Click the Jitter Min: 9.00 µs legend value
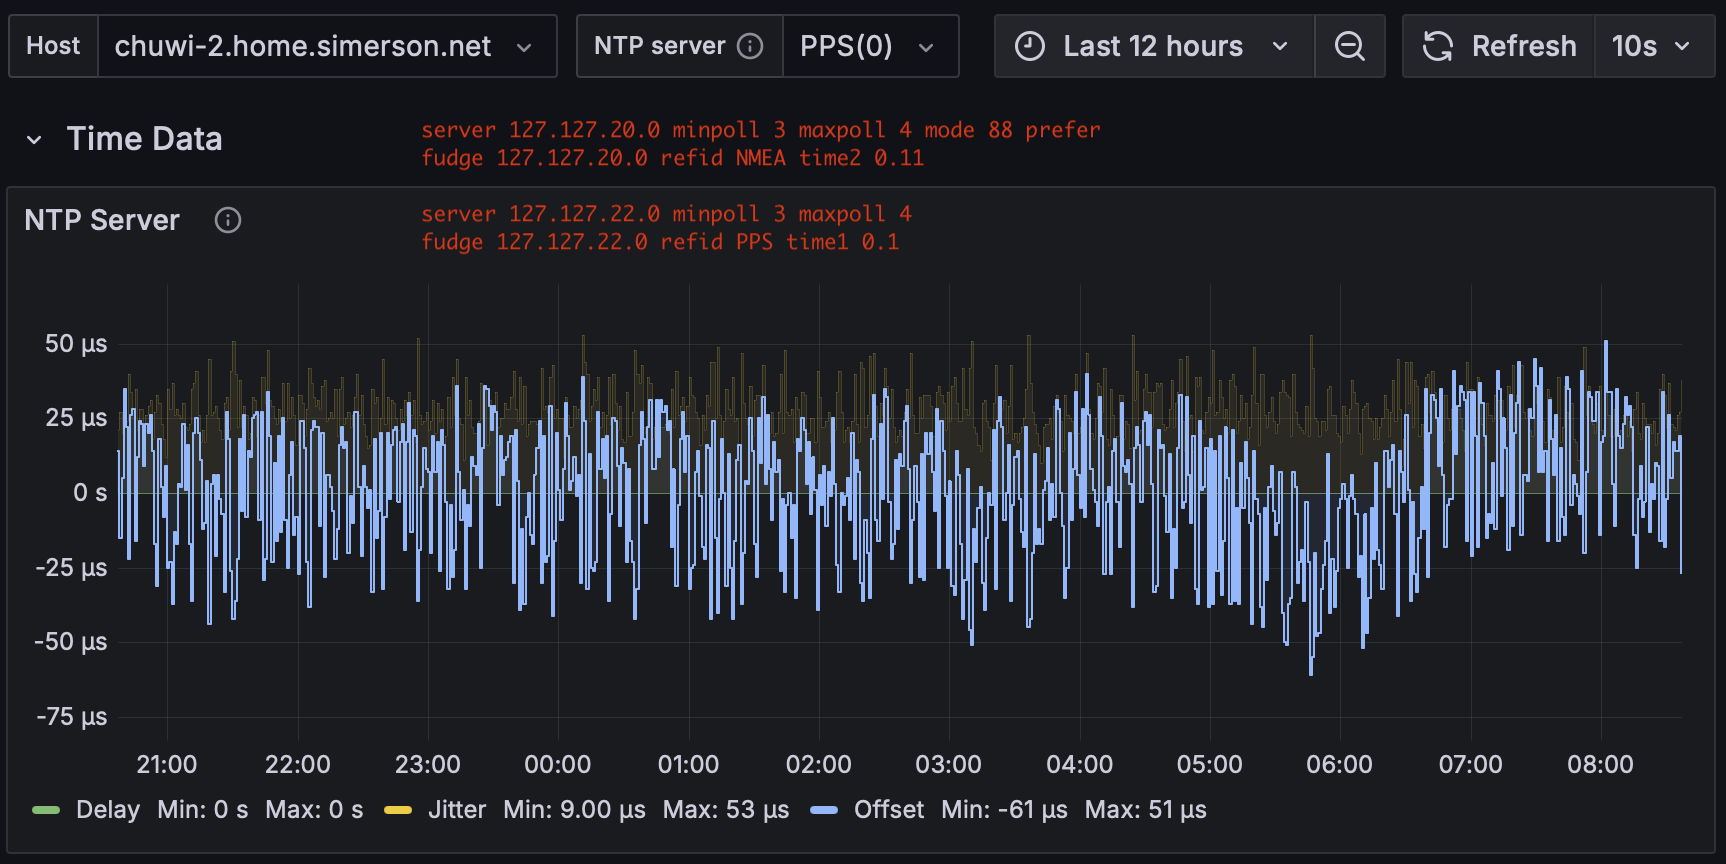Viewport: 1726px width, 864px height. [574, 810]
